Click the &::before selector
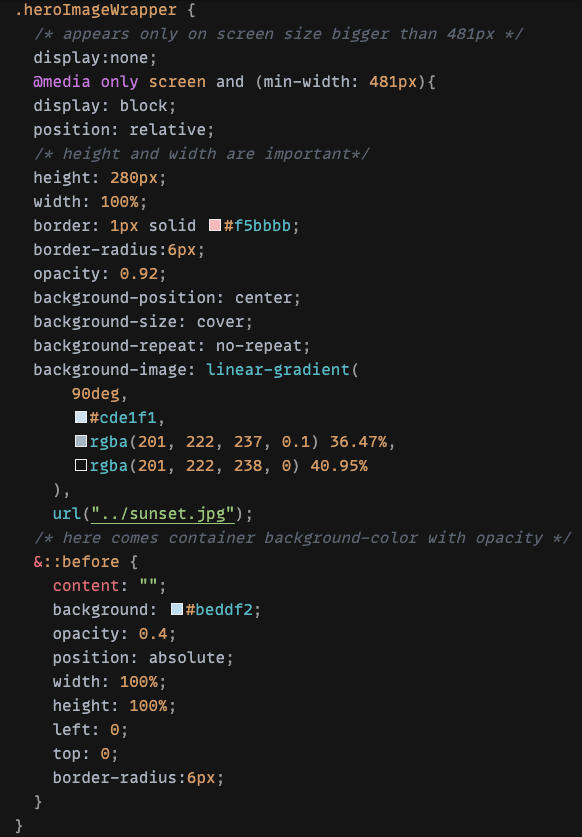The width and height of the screenshot is (582, 837). (76, 562)
